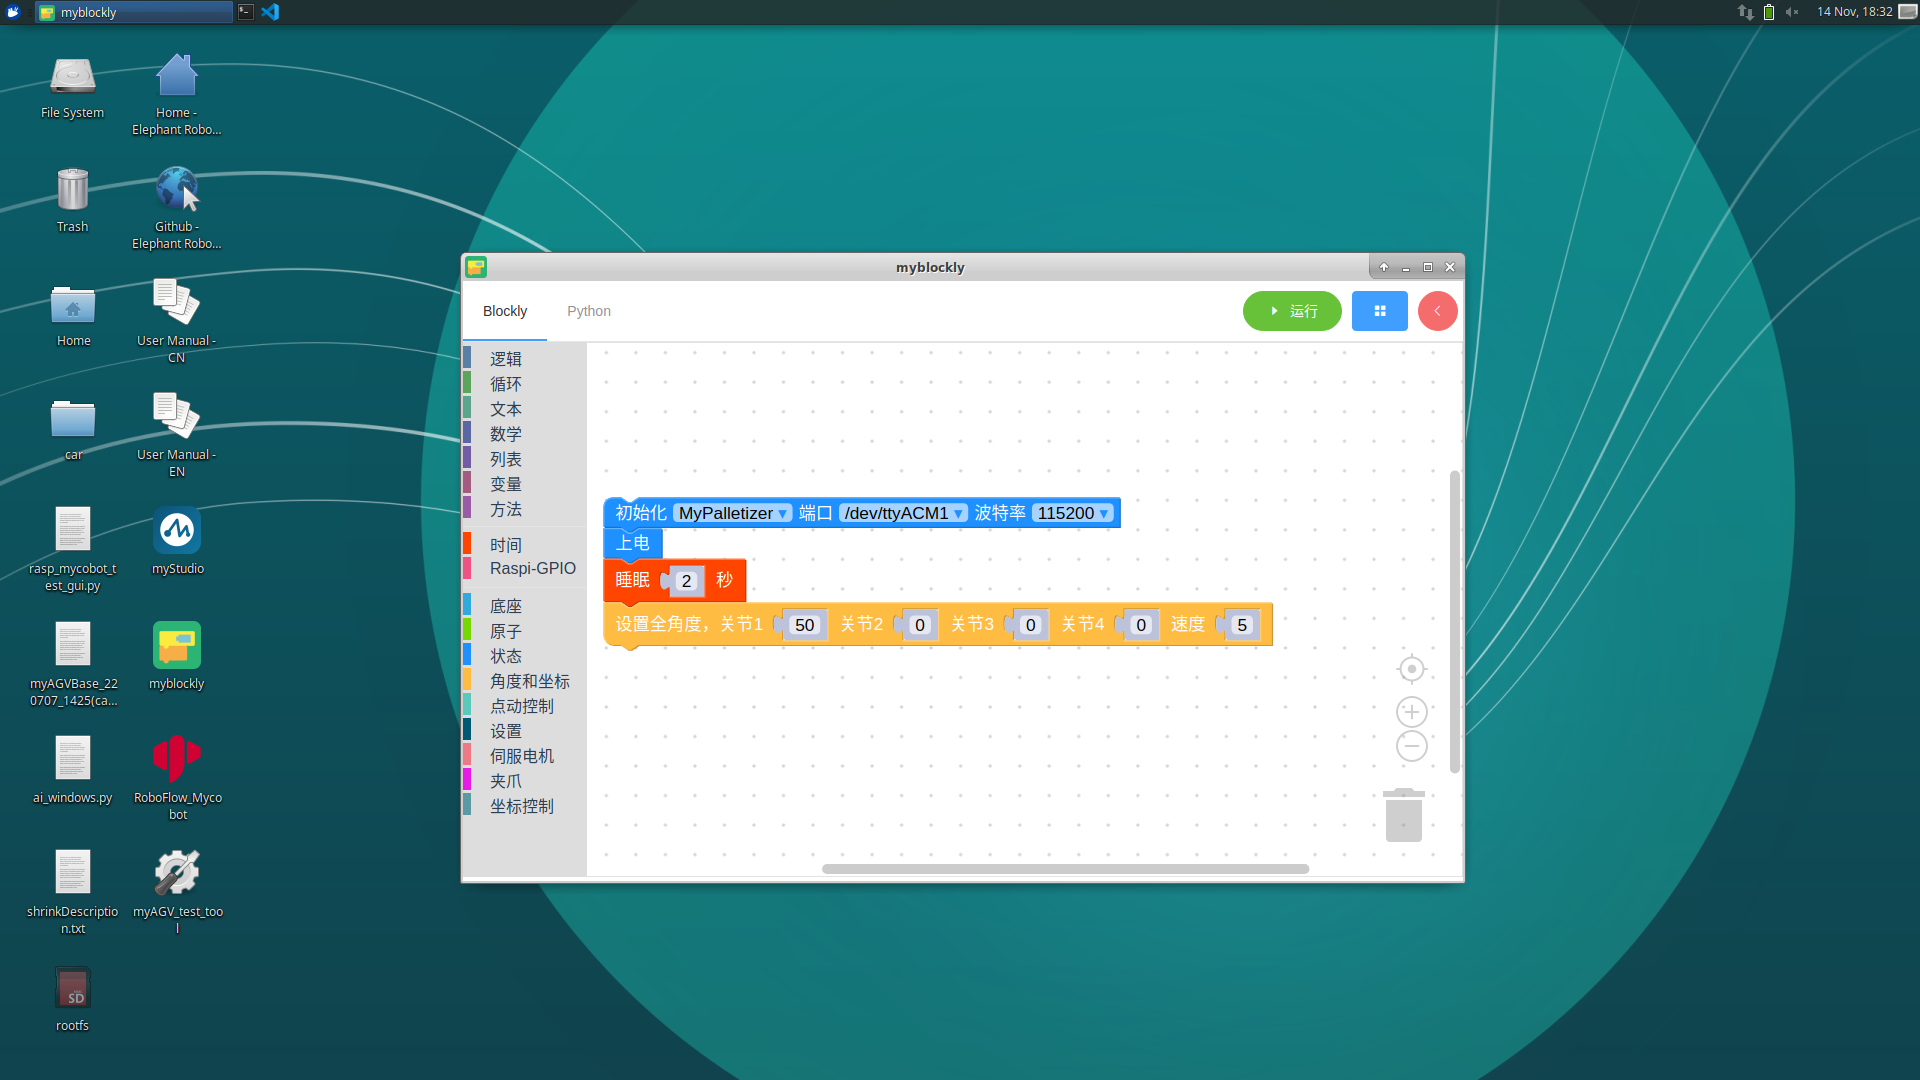Click the red back arrow button
Image resolution: width=1920 pixels, height=1080 pixels.
1438,311
